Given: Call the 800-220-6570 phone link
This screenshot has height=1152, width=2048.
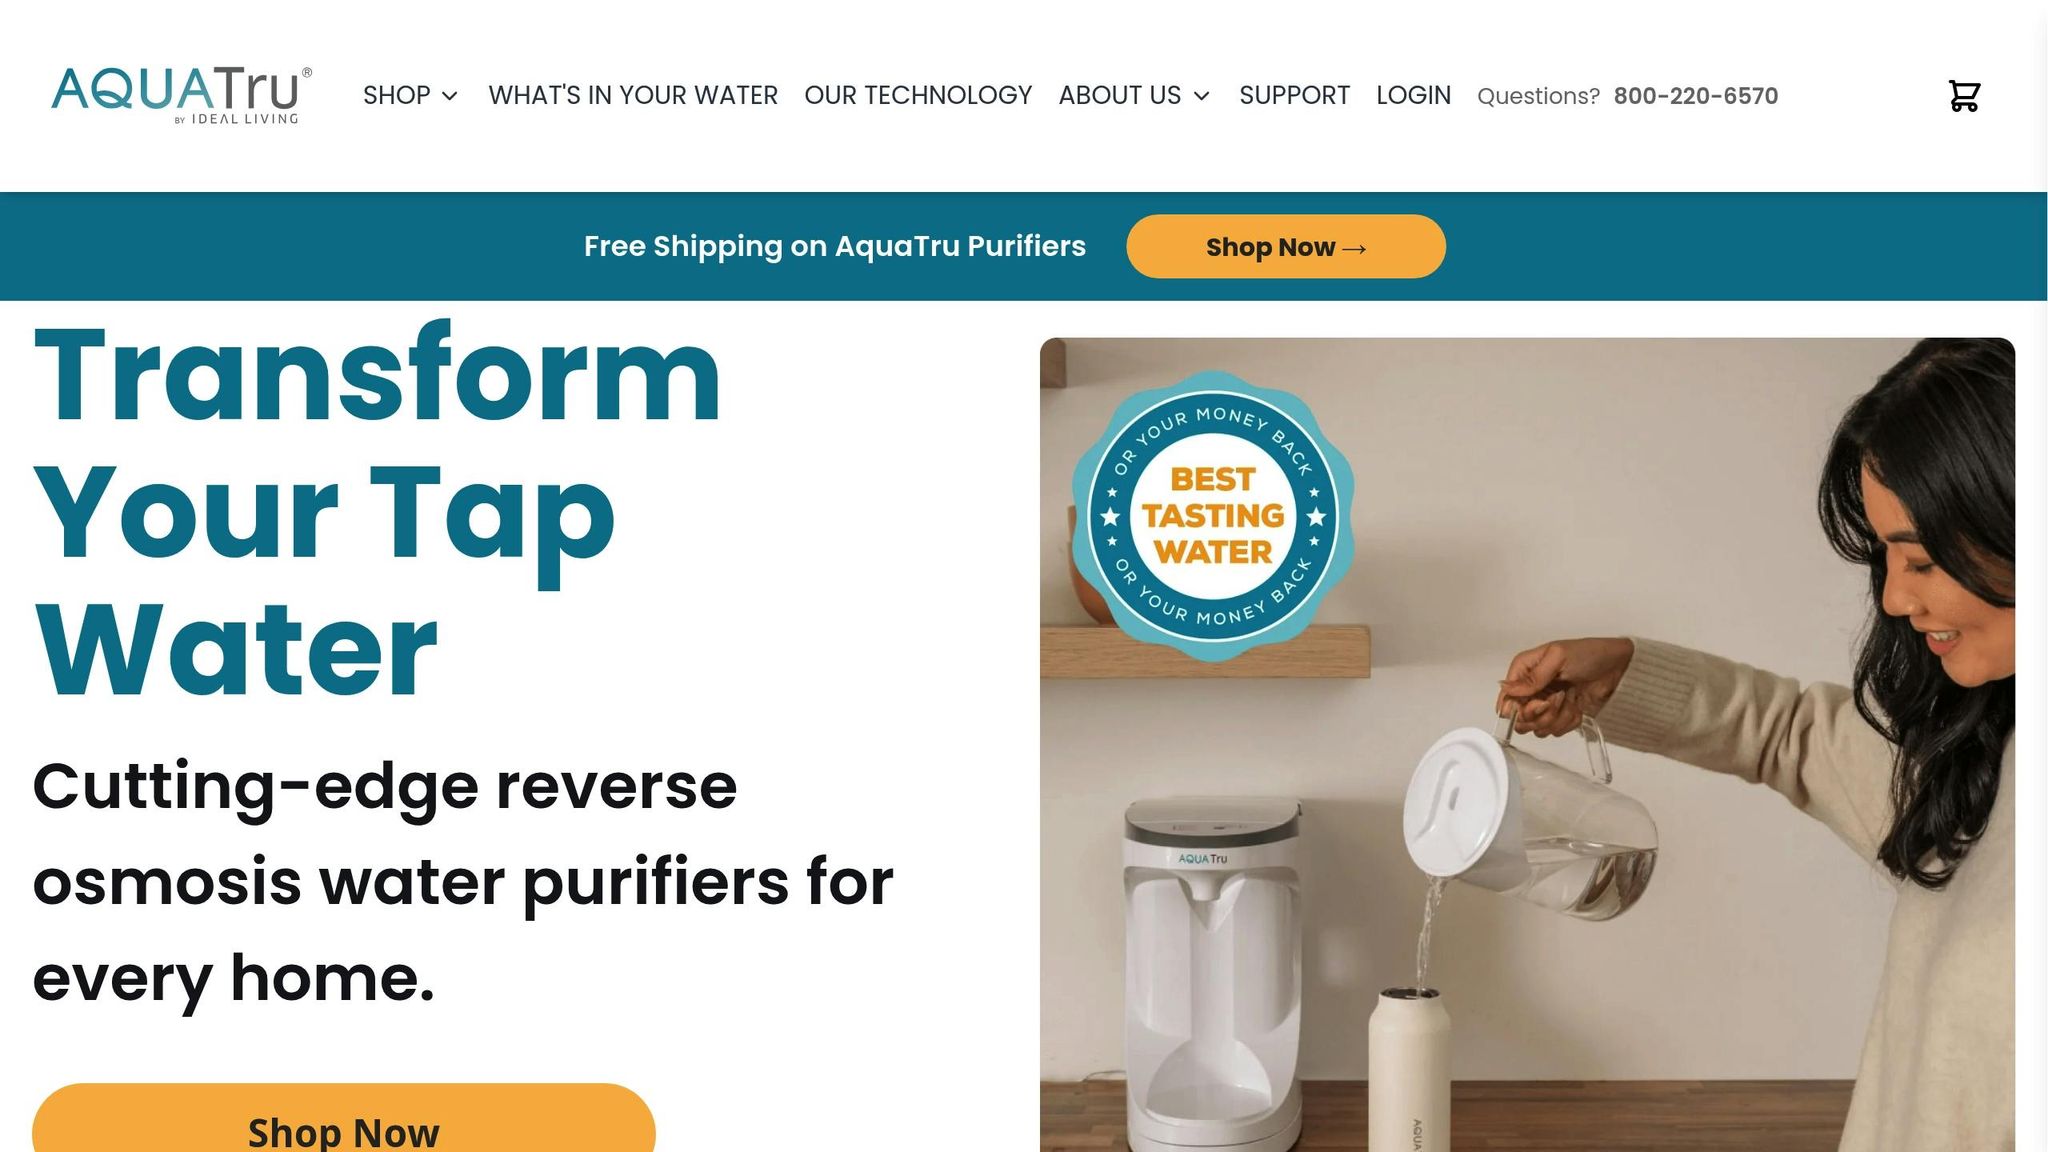Looking at the screenshot, I should click(x=1696, y=96).
